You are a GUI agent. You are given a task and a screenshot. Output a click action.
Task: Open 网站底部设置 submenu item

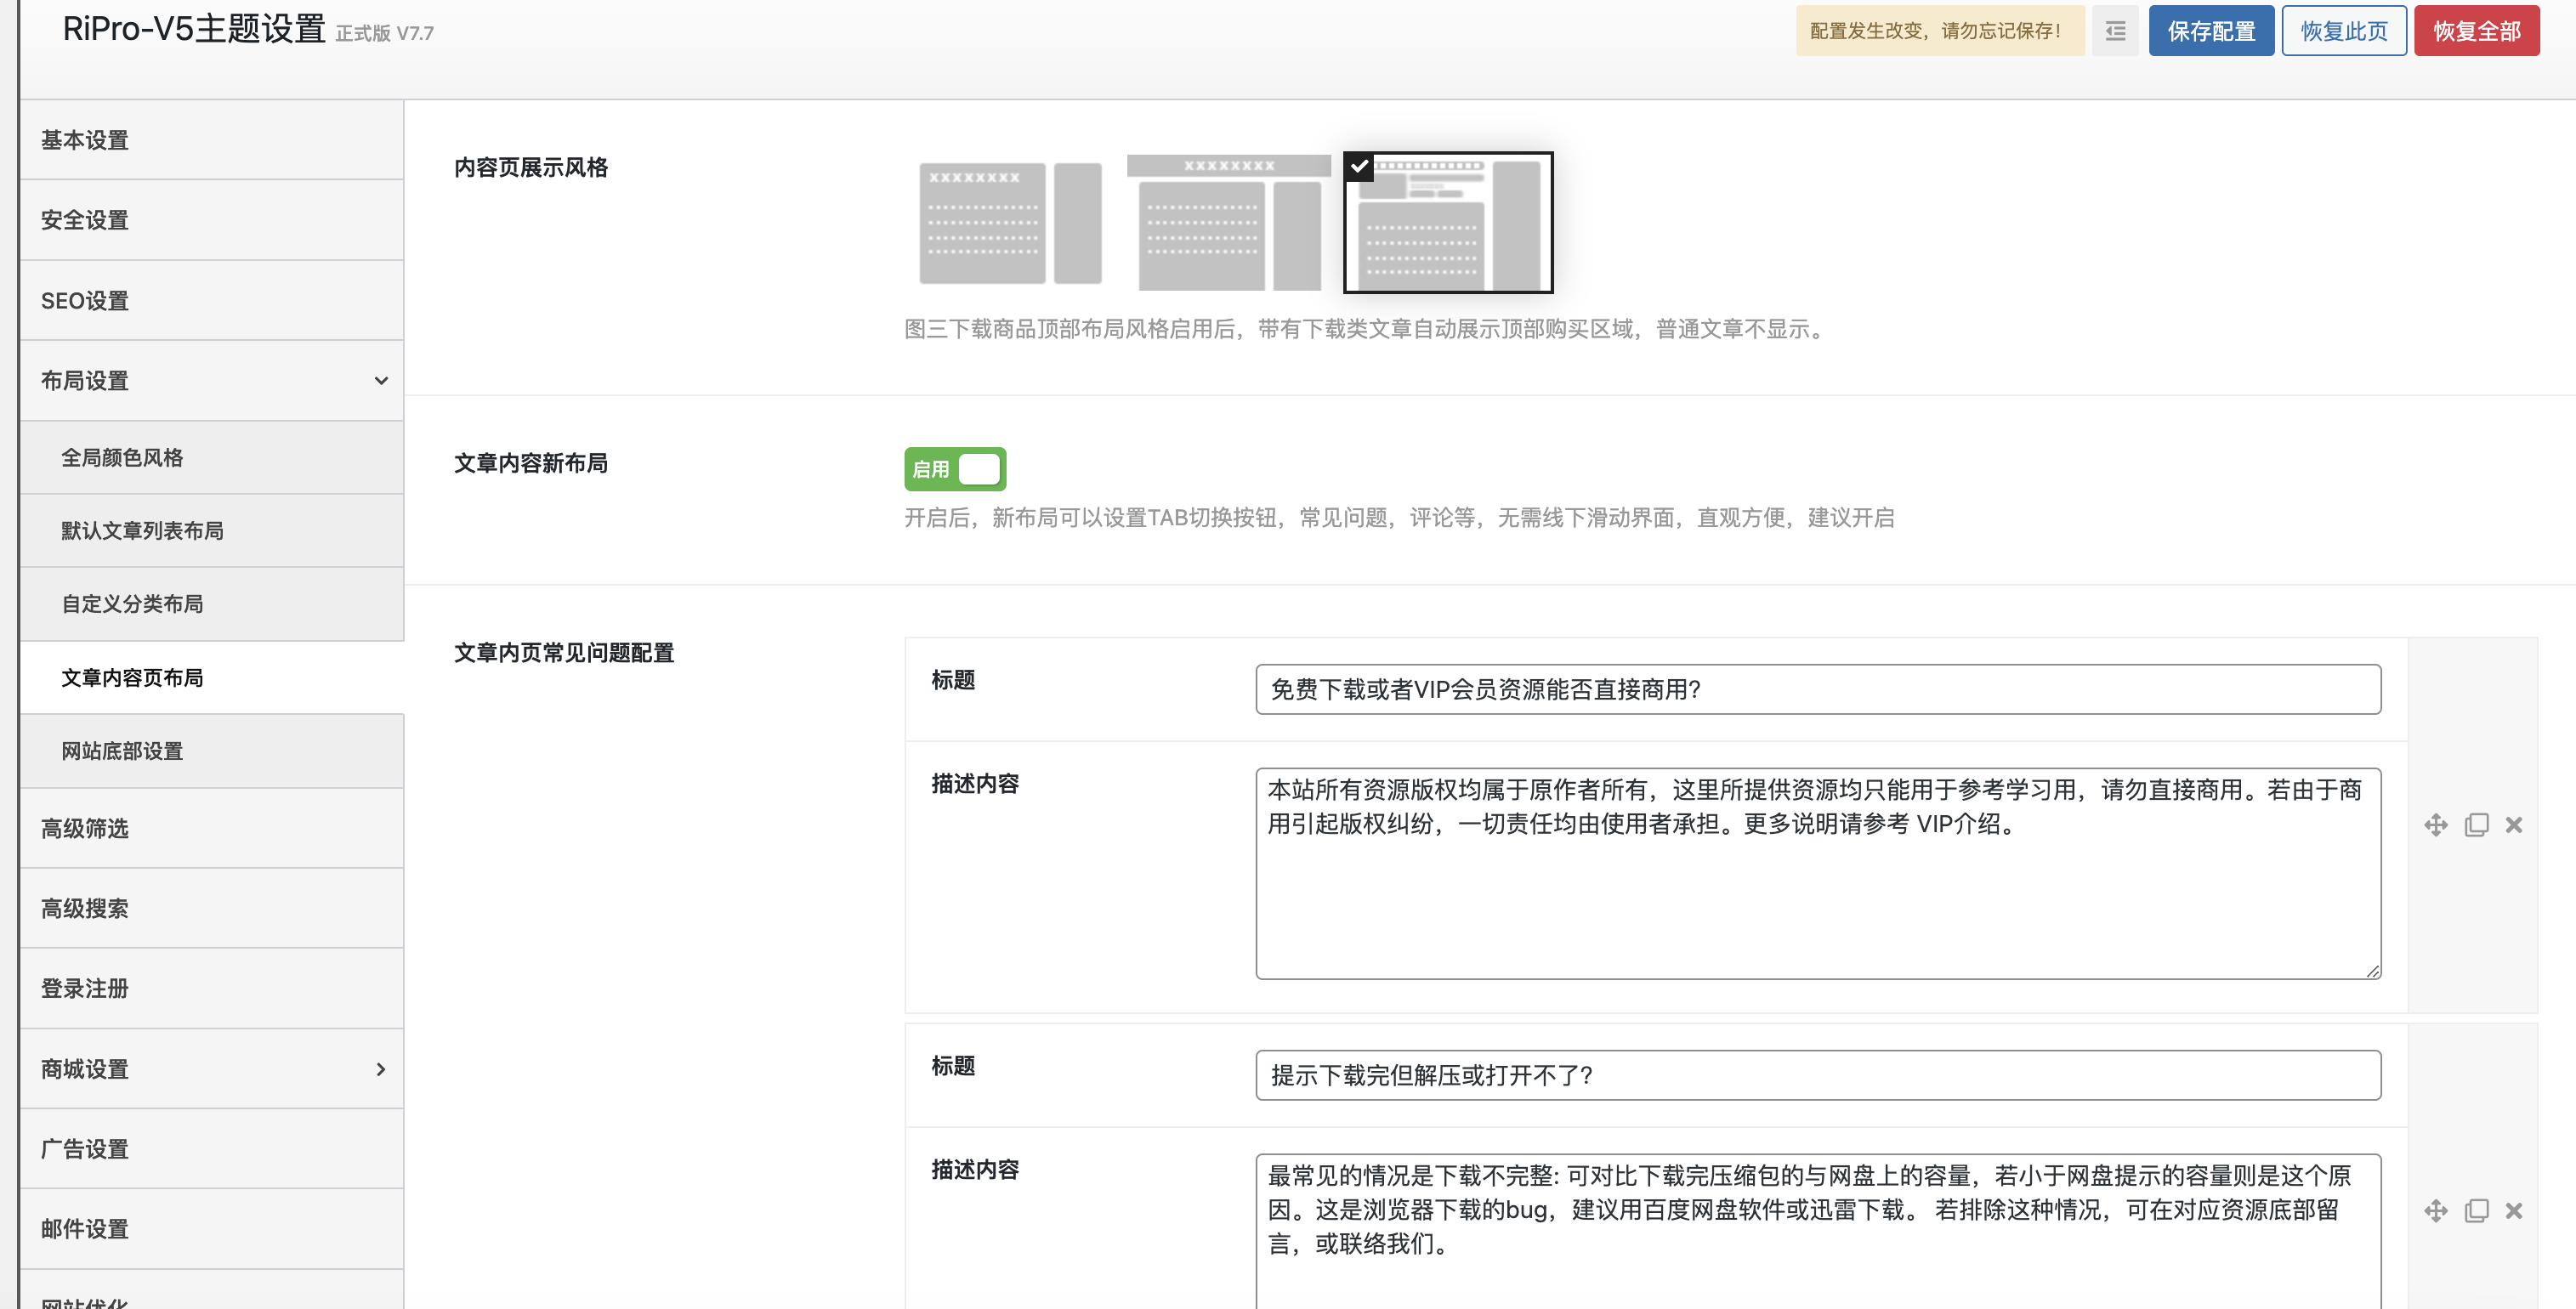point(212,751)
